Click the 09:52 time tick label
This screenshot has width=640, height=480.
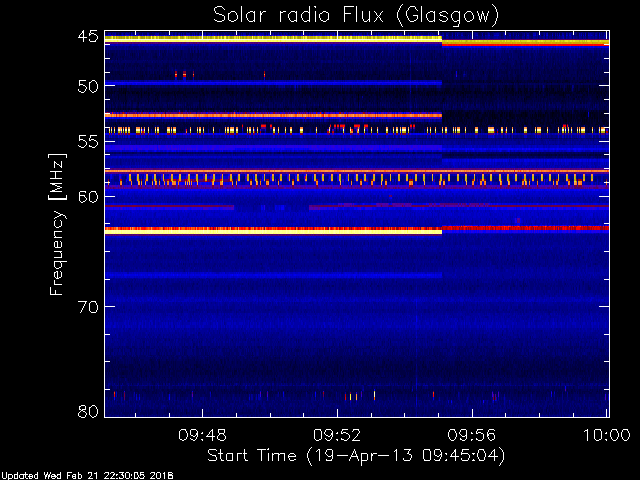[x=337, y=435]
